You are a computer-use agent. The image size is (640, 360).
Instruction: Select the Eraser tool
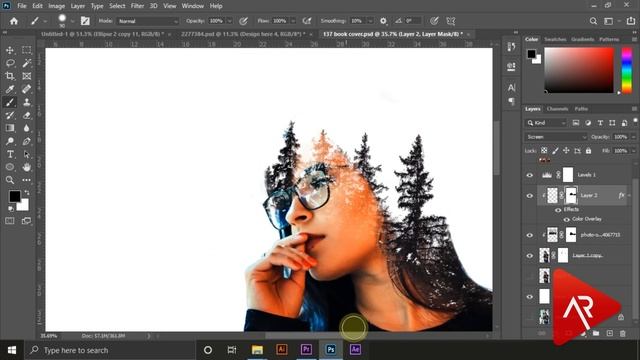point(27,115)
